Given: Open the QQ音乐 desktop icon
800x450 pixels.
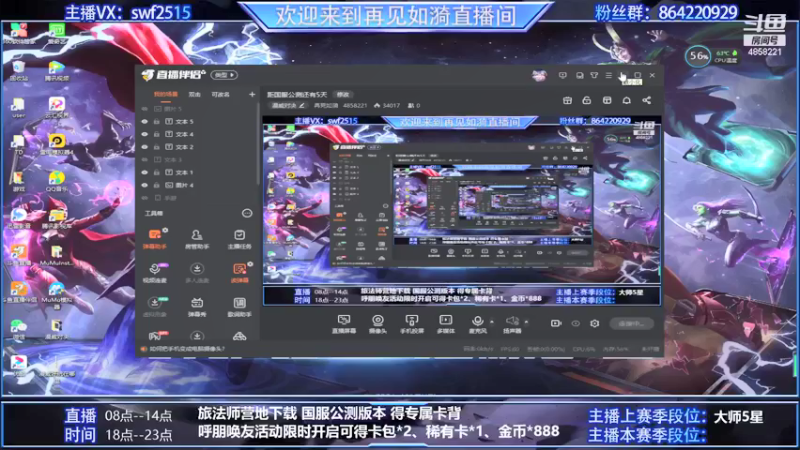Looking at the screenshot, I should [x=56, y=181].
